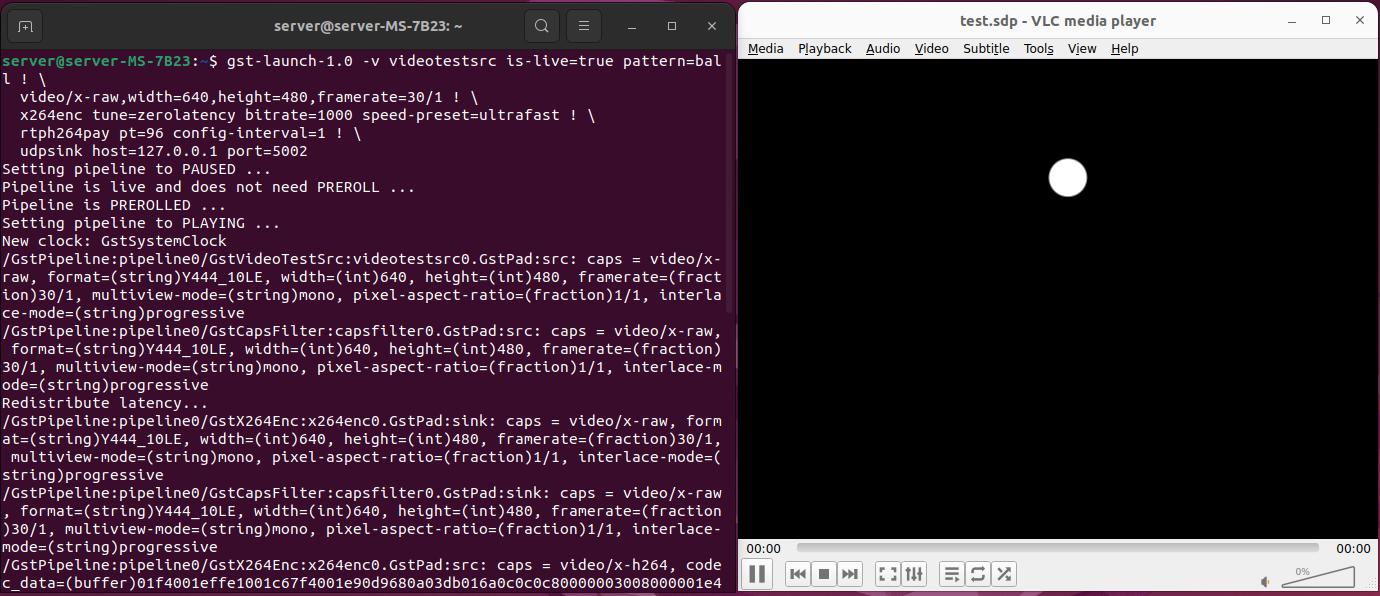1380x596 pixels.
Task: Click 'Setting pipeline to PLAYING' line
Action: coord(141,223)
